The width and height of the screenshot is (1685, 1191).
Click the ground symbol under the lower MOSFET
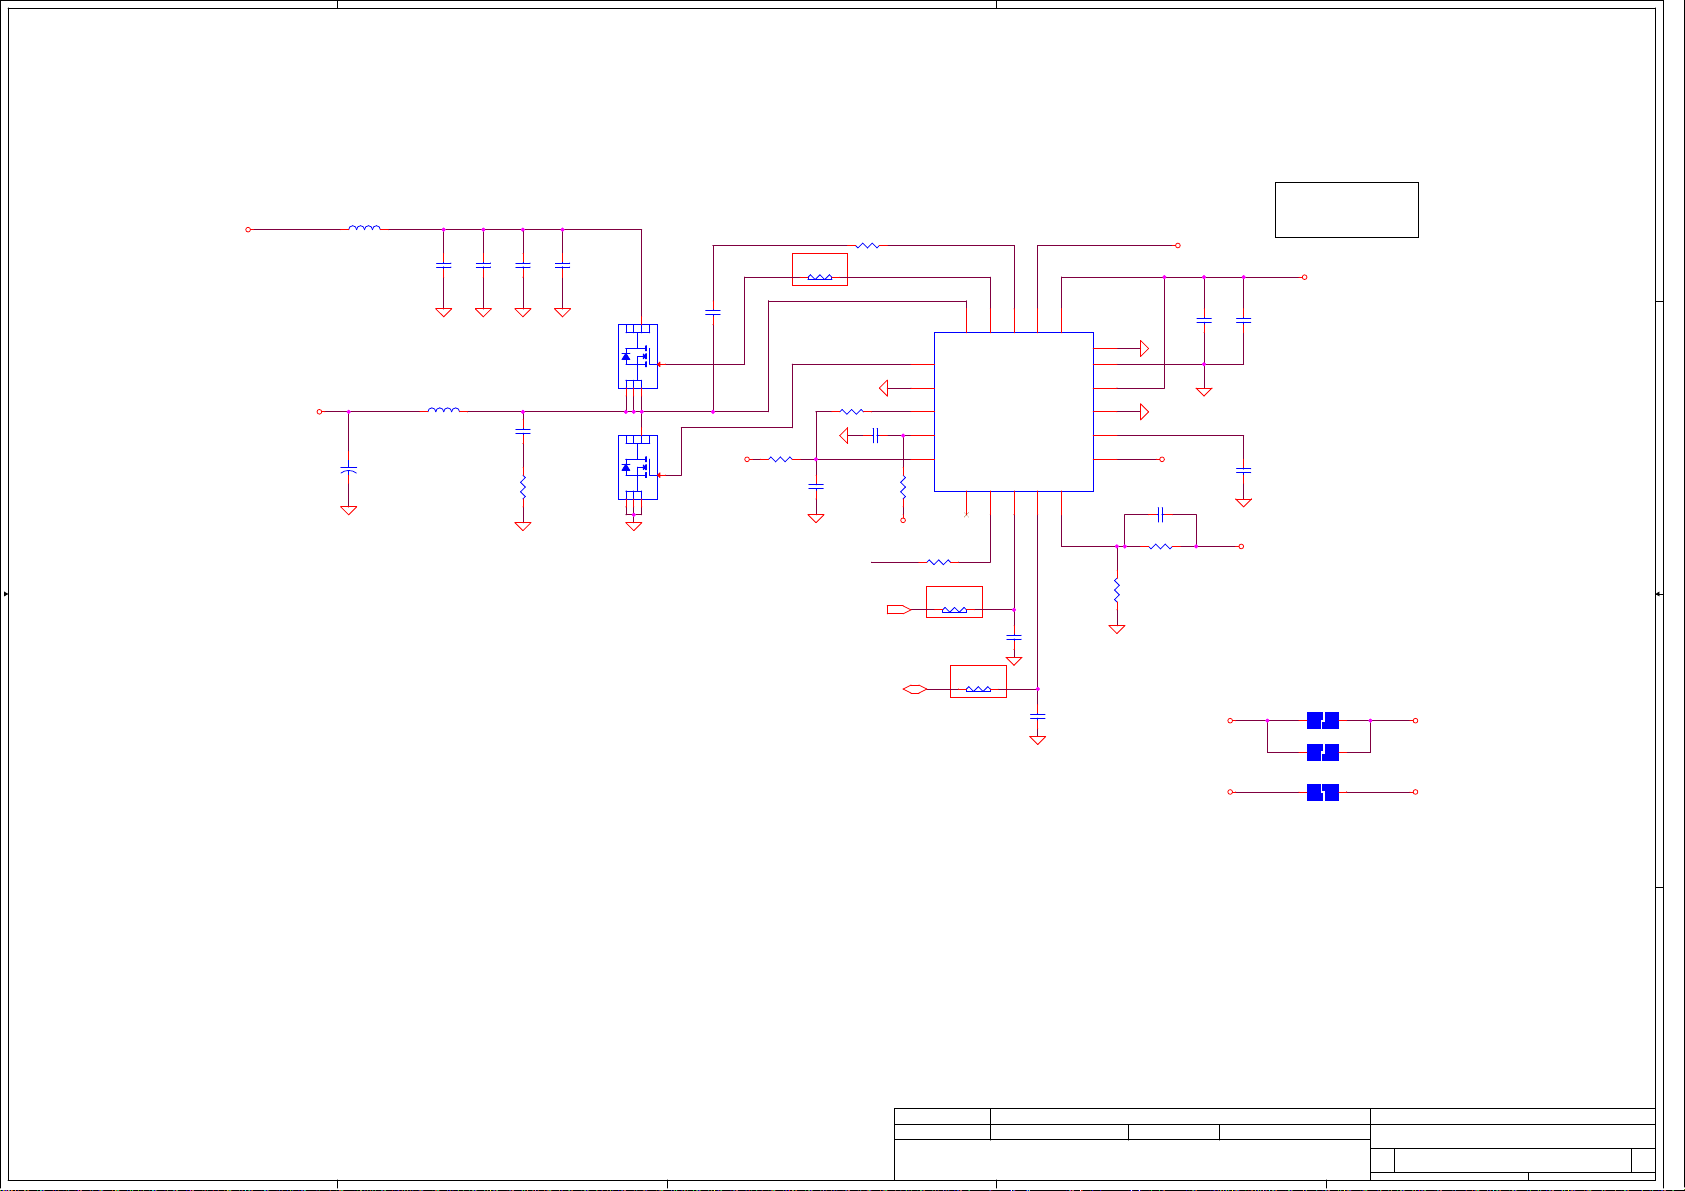(633, 526)
